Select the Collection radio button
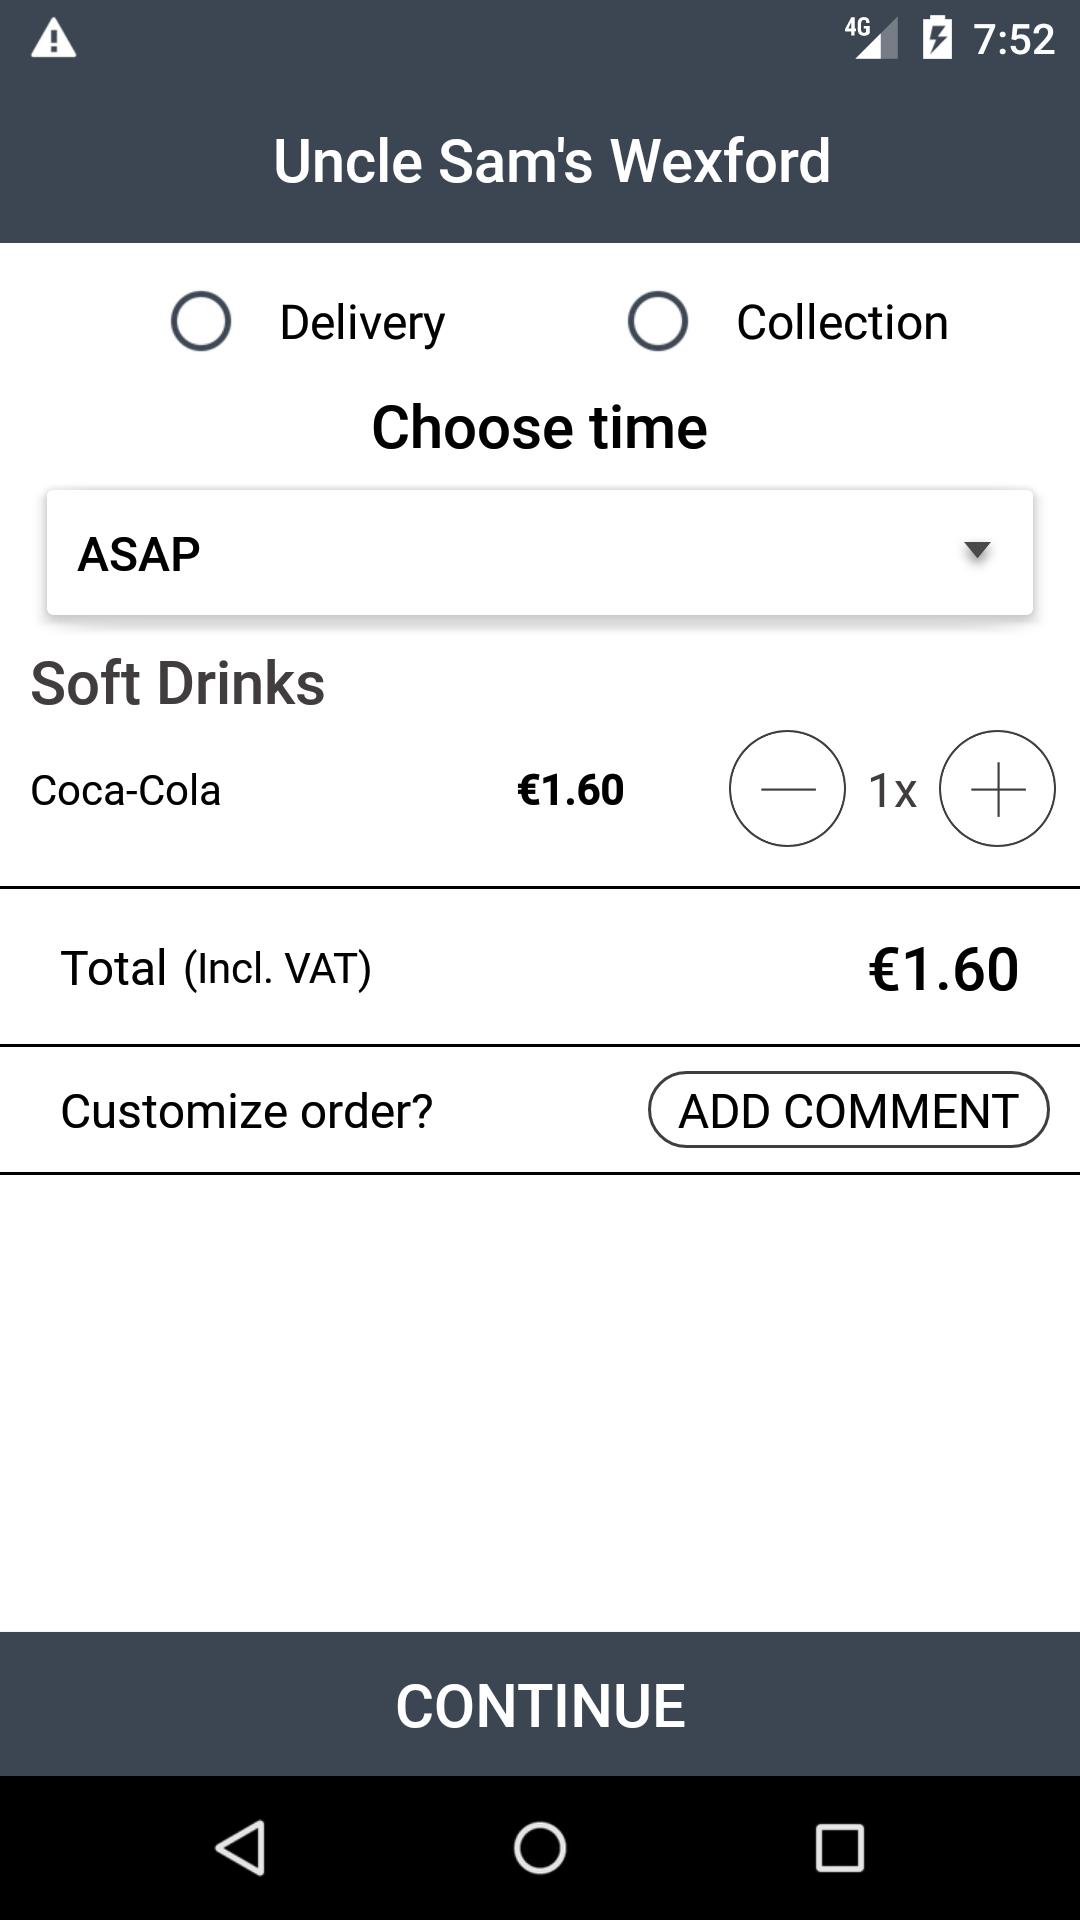Image resolution: width=1080 pixels, height=1920 pixels. coord(657,322)
